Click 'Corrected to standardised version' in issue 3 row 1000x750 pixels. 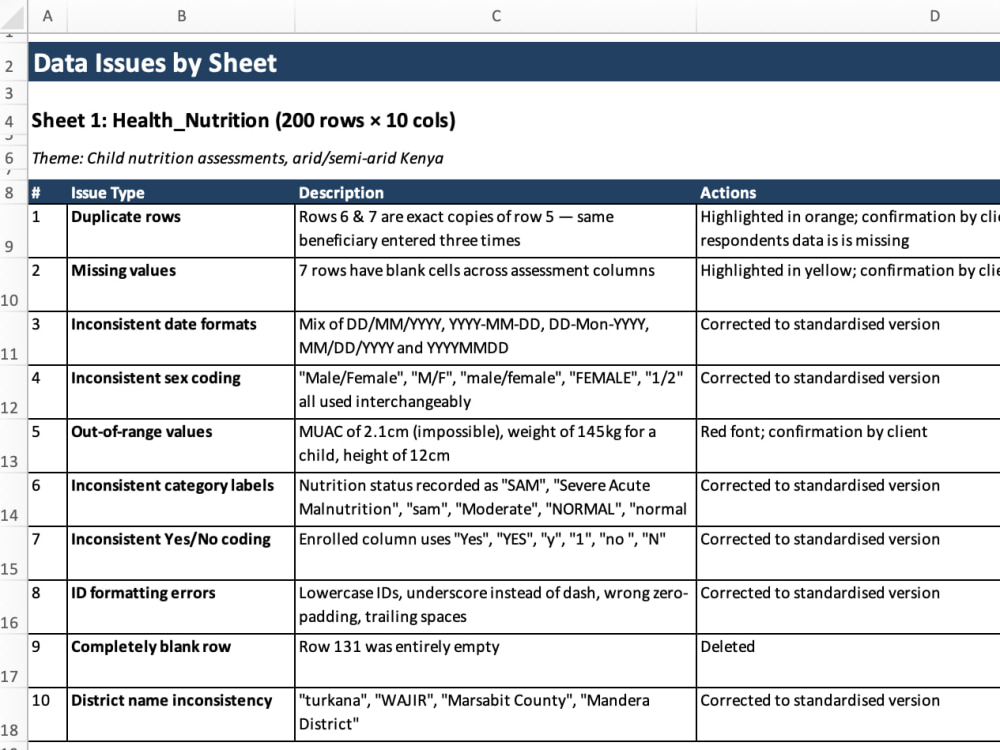pyautogui.click(x=848, y=338)
